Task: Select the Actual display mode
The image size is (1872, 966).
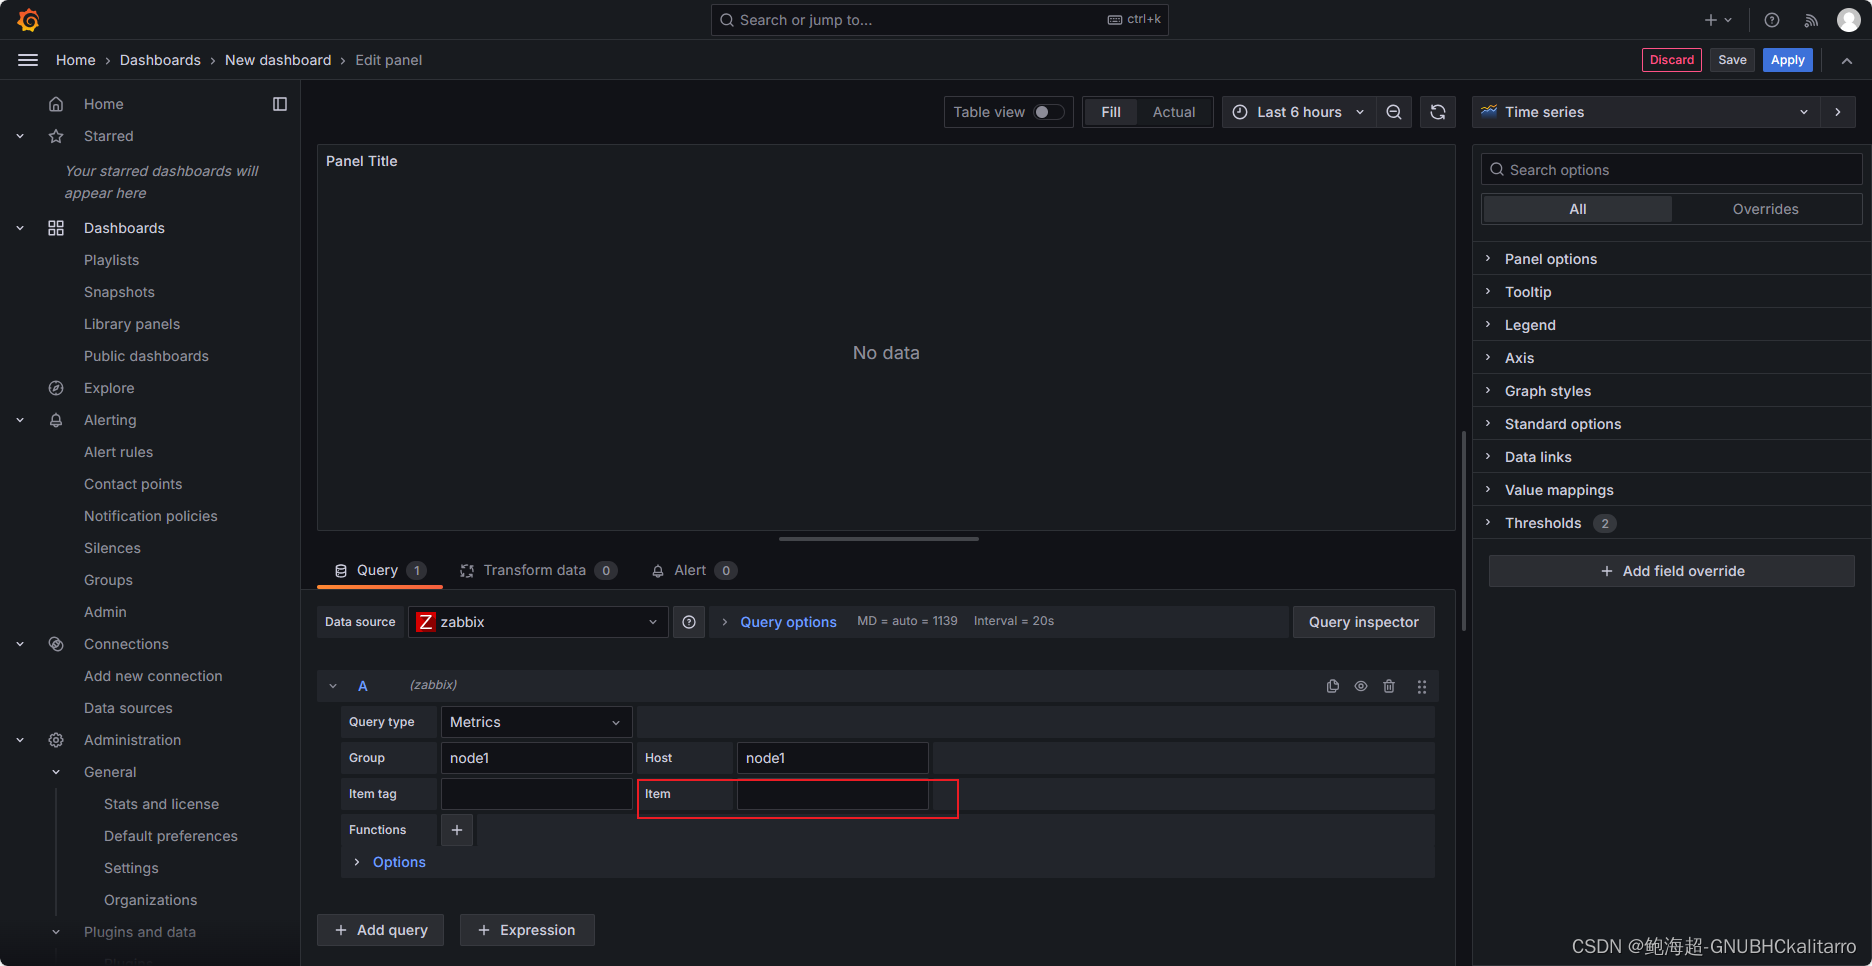Action: point(1174,112)
